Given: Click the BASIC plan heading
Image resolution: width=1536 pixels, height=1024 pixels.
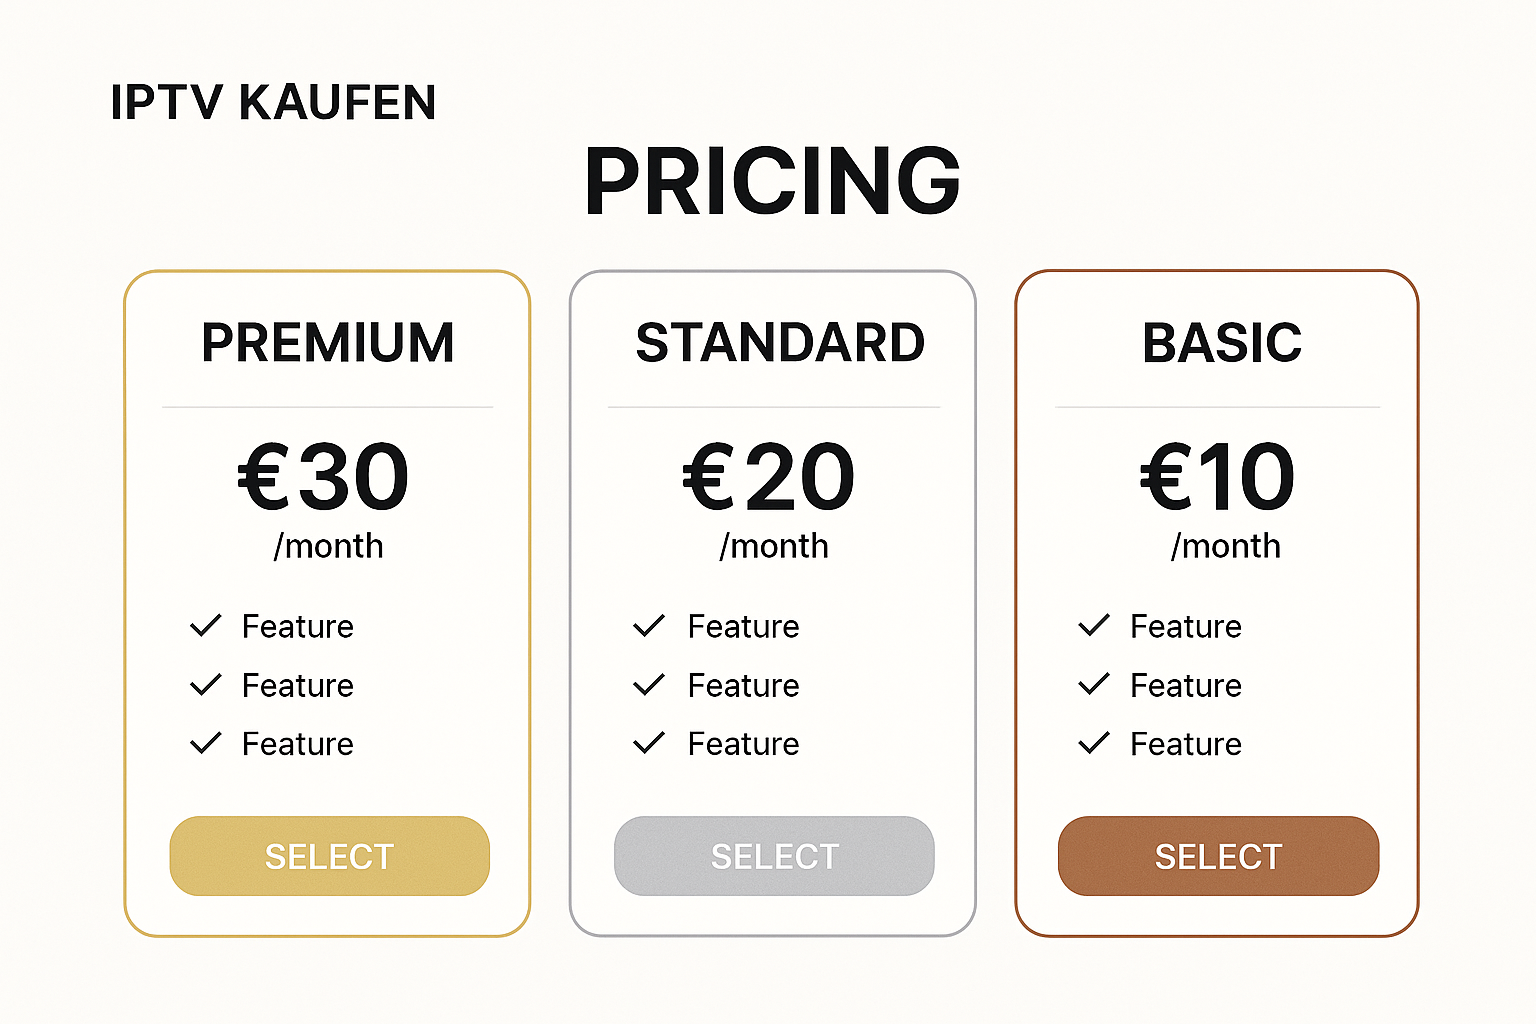Looking at the screenshot, I should 1222,343.
